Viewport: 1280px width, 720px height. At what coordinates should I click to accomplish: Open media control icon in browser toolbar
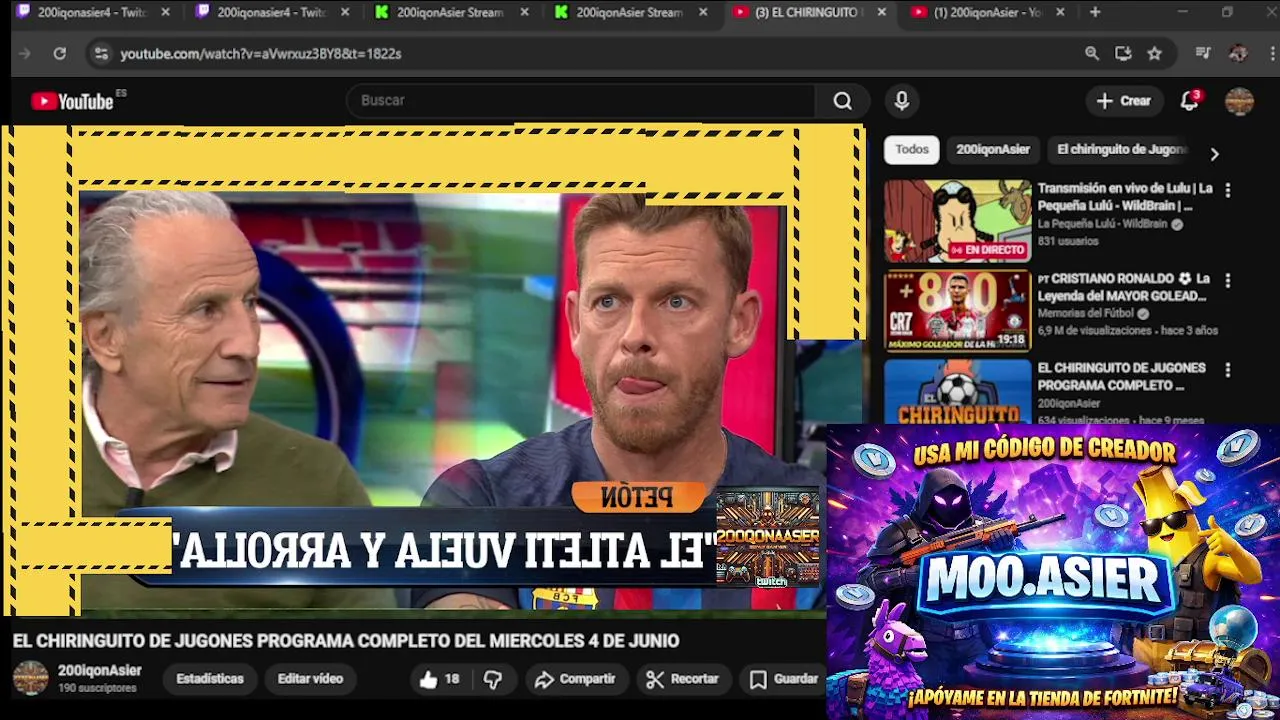pyautogui.click(x=1203, y=54)
